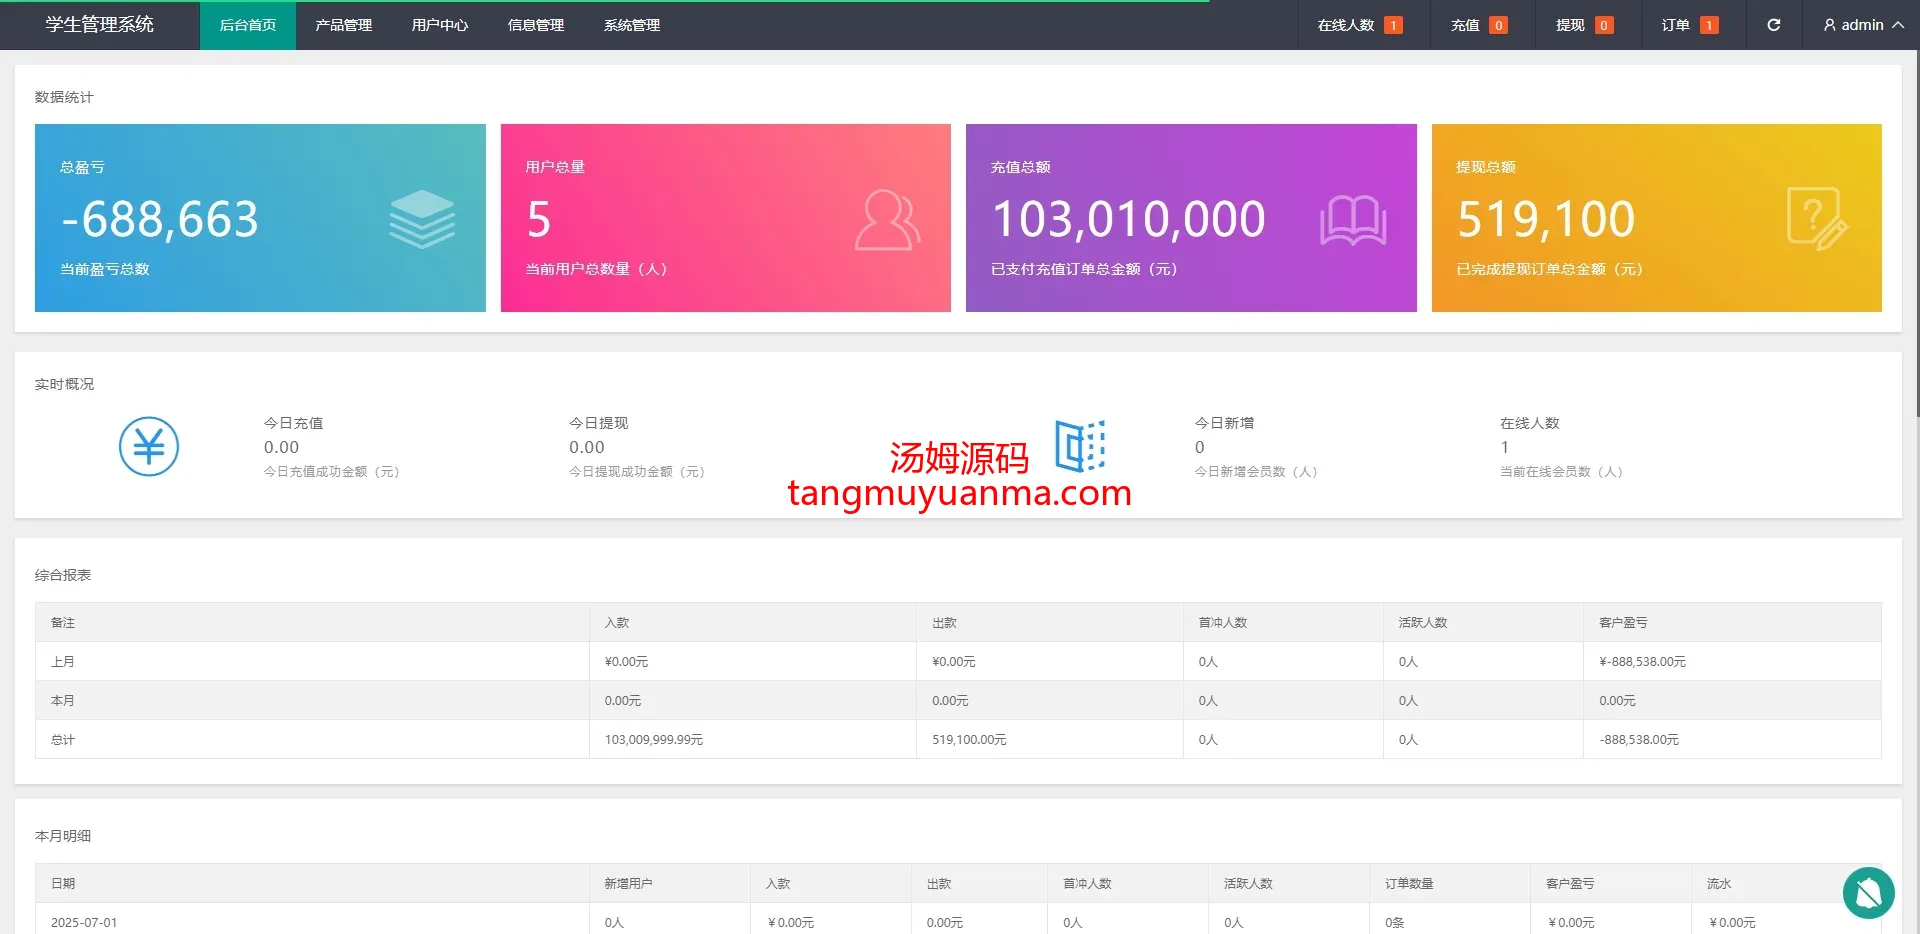Click the blue logo icon beside 汤姆源码

[1080, 446]
